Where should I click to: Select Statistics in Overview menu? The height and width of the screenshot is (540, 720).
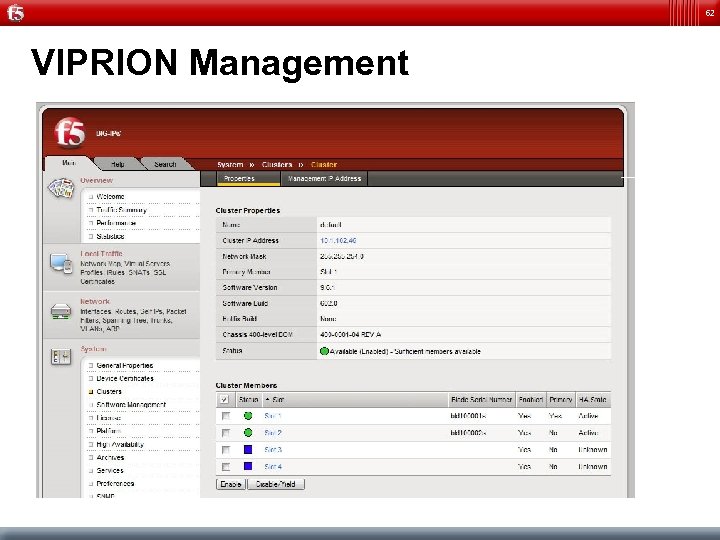[x=110, y=236]
